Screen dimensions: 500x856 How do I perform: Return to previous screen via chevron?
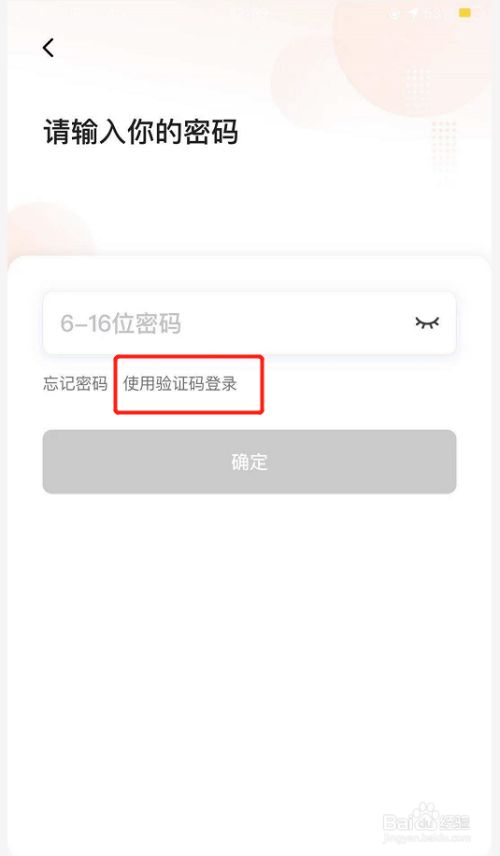[x=49, y=48]
